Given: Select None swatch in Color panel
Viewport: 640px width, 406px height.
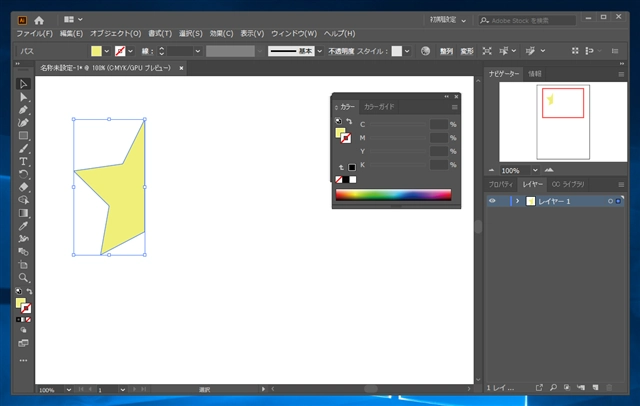Looking at the screenshot, I should click(x=339, y=180).
